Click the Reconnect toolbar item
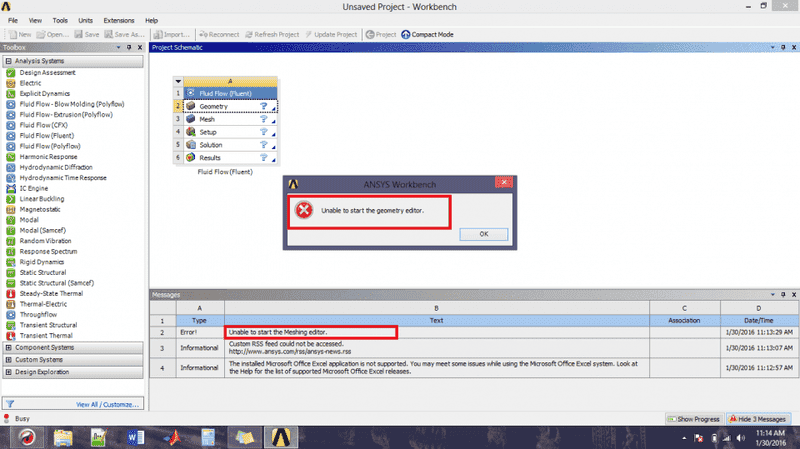 [x=219, y=35]
